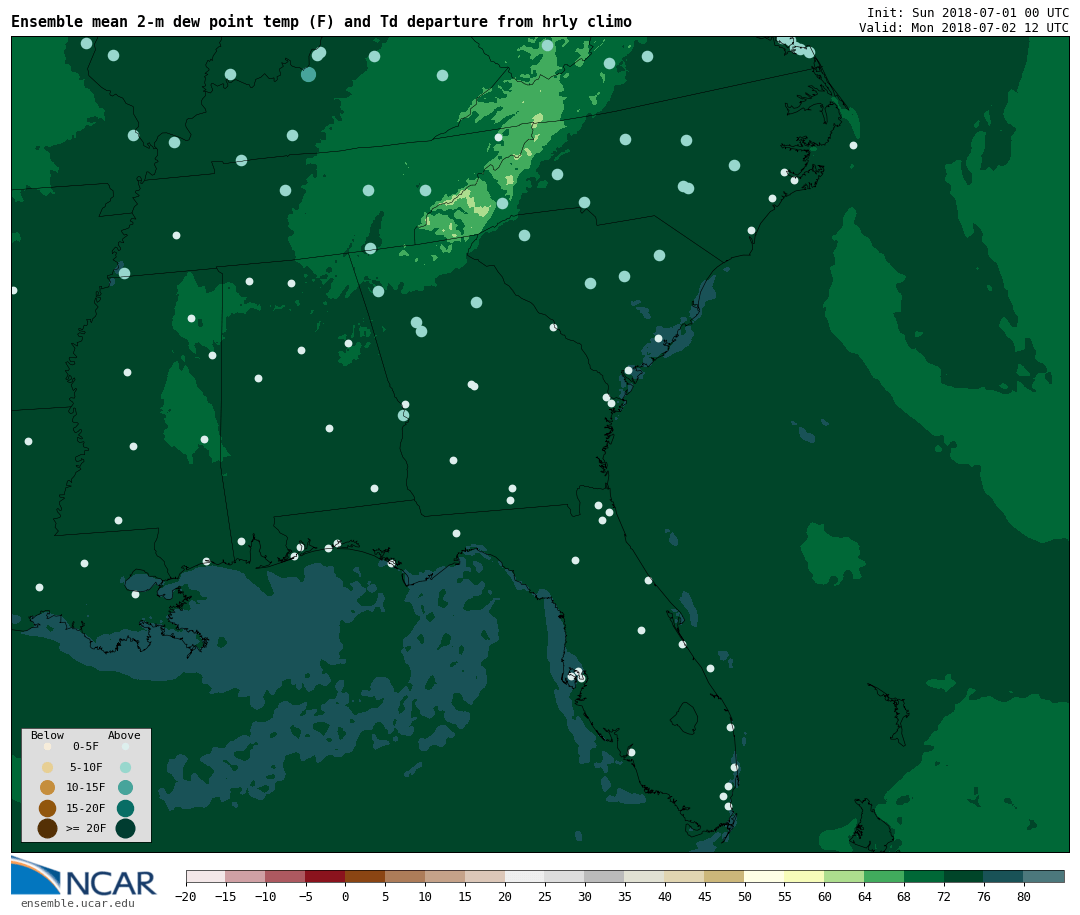Click the '15-20F' legend label
Image resolution: width=1080 pixels, height=915 pixels.
tap(86, 808)
